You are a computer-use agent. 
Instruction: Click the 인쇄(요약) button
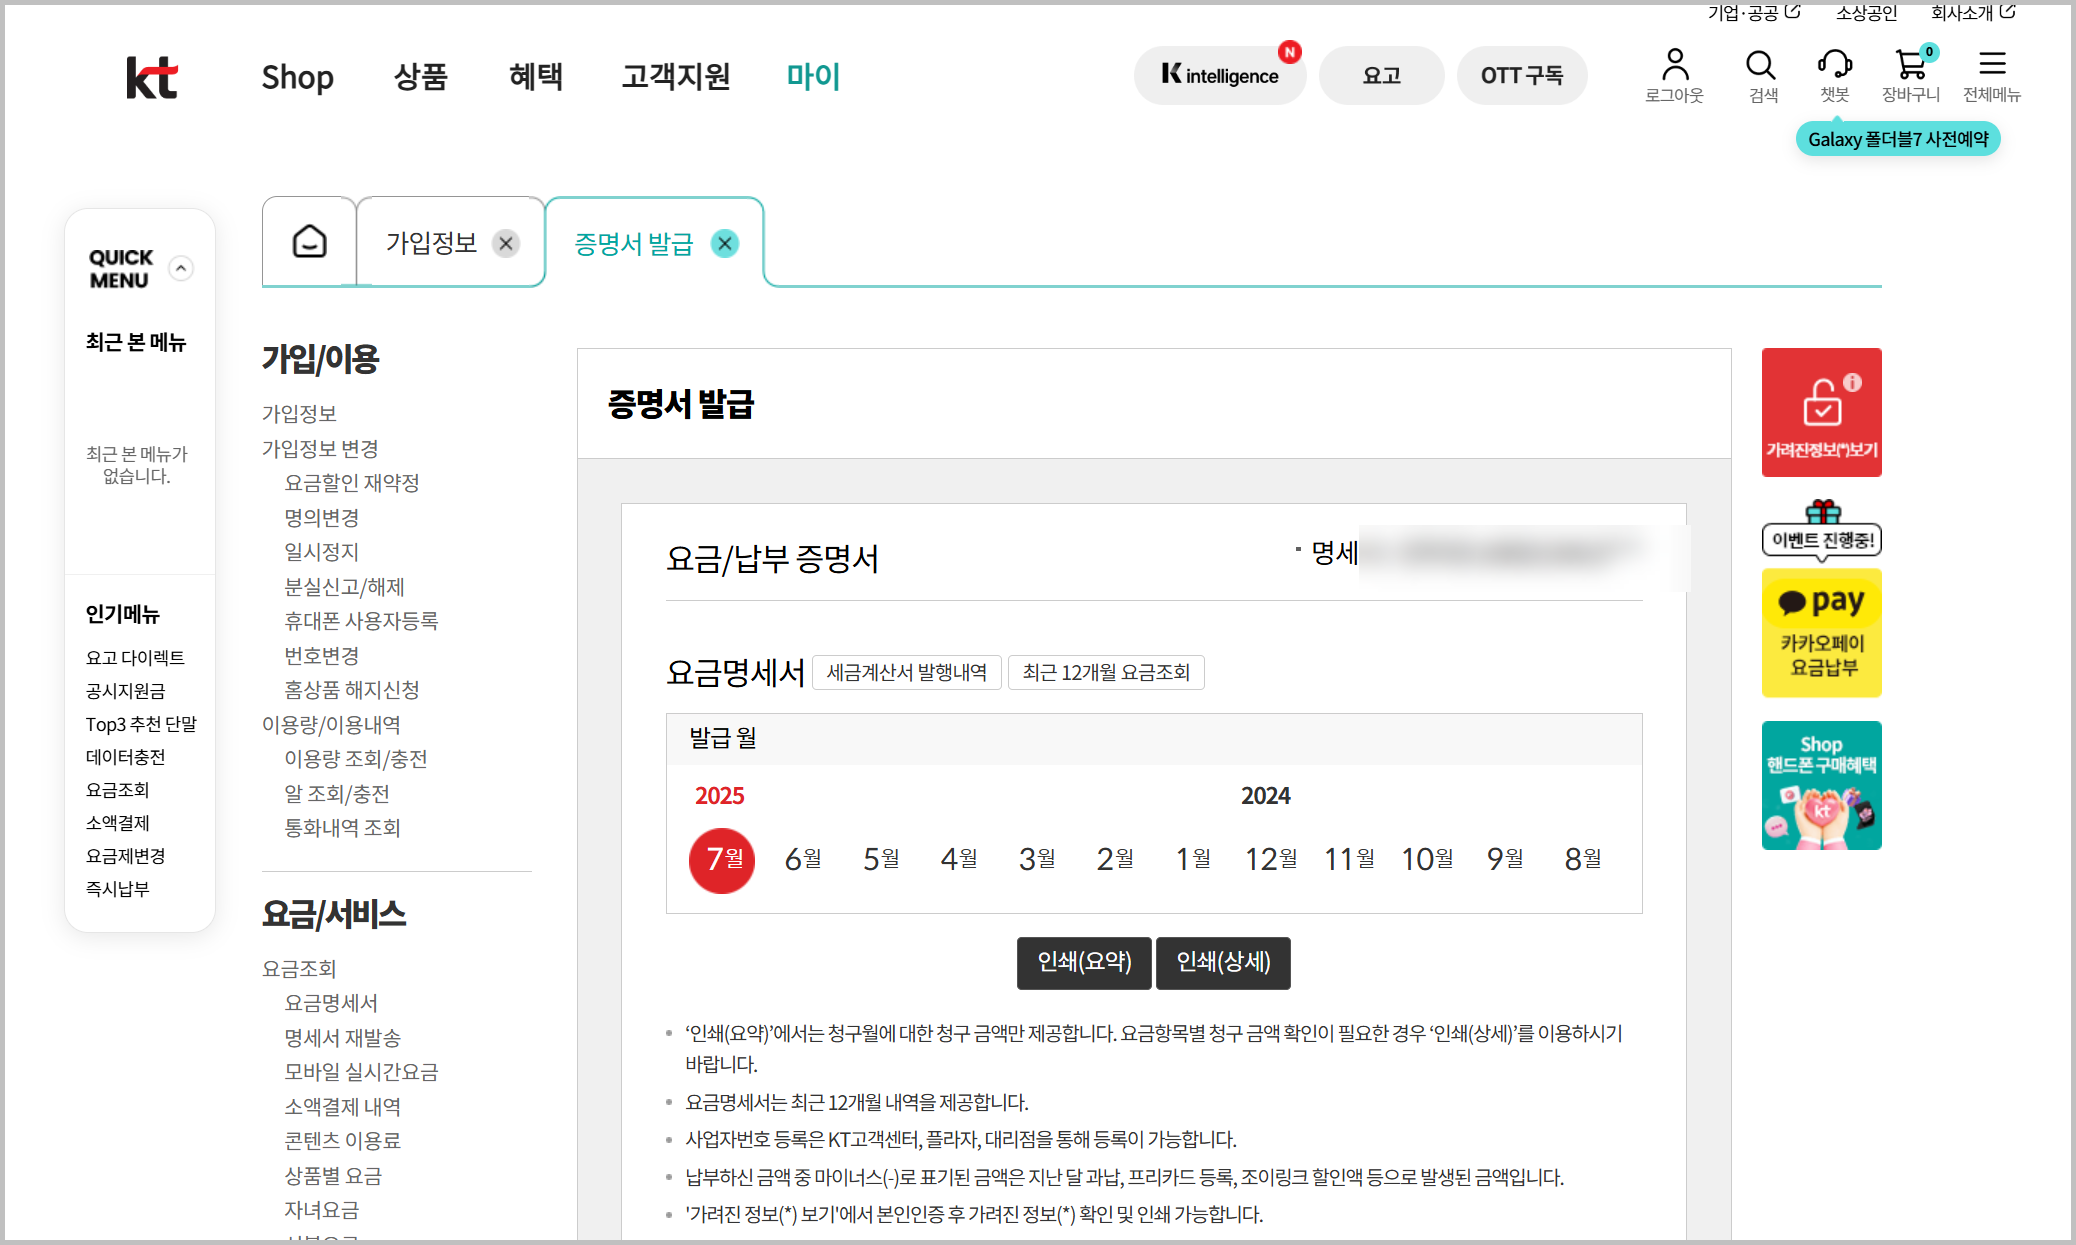click(1084, 962)
